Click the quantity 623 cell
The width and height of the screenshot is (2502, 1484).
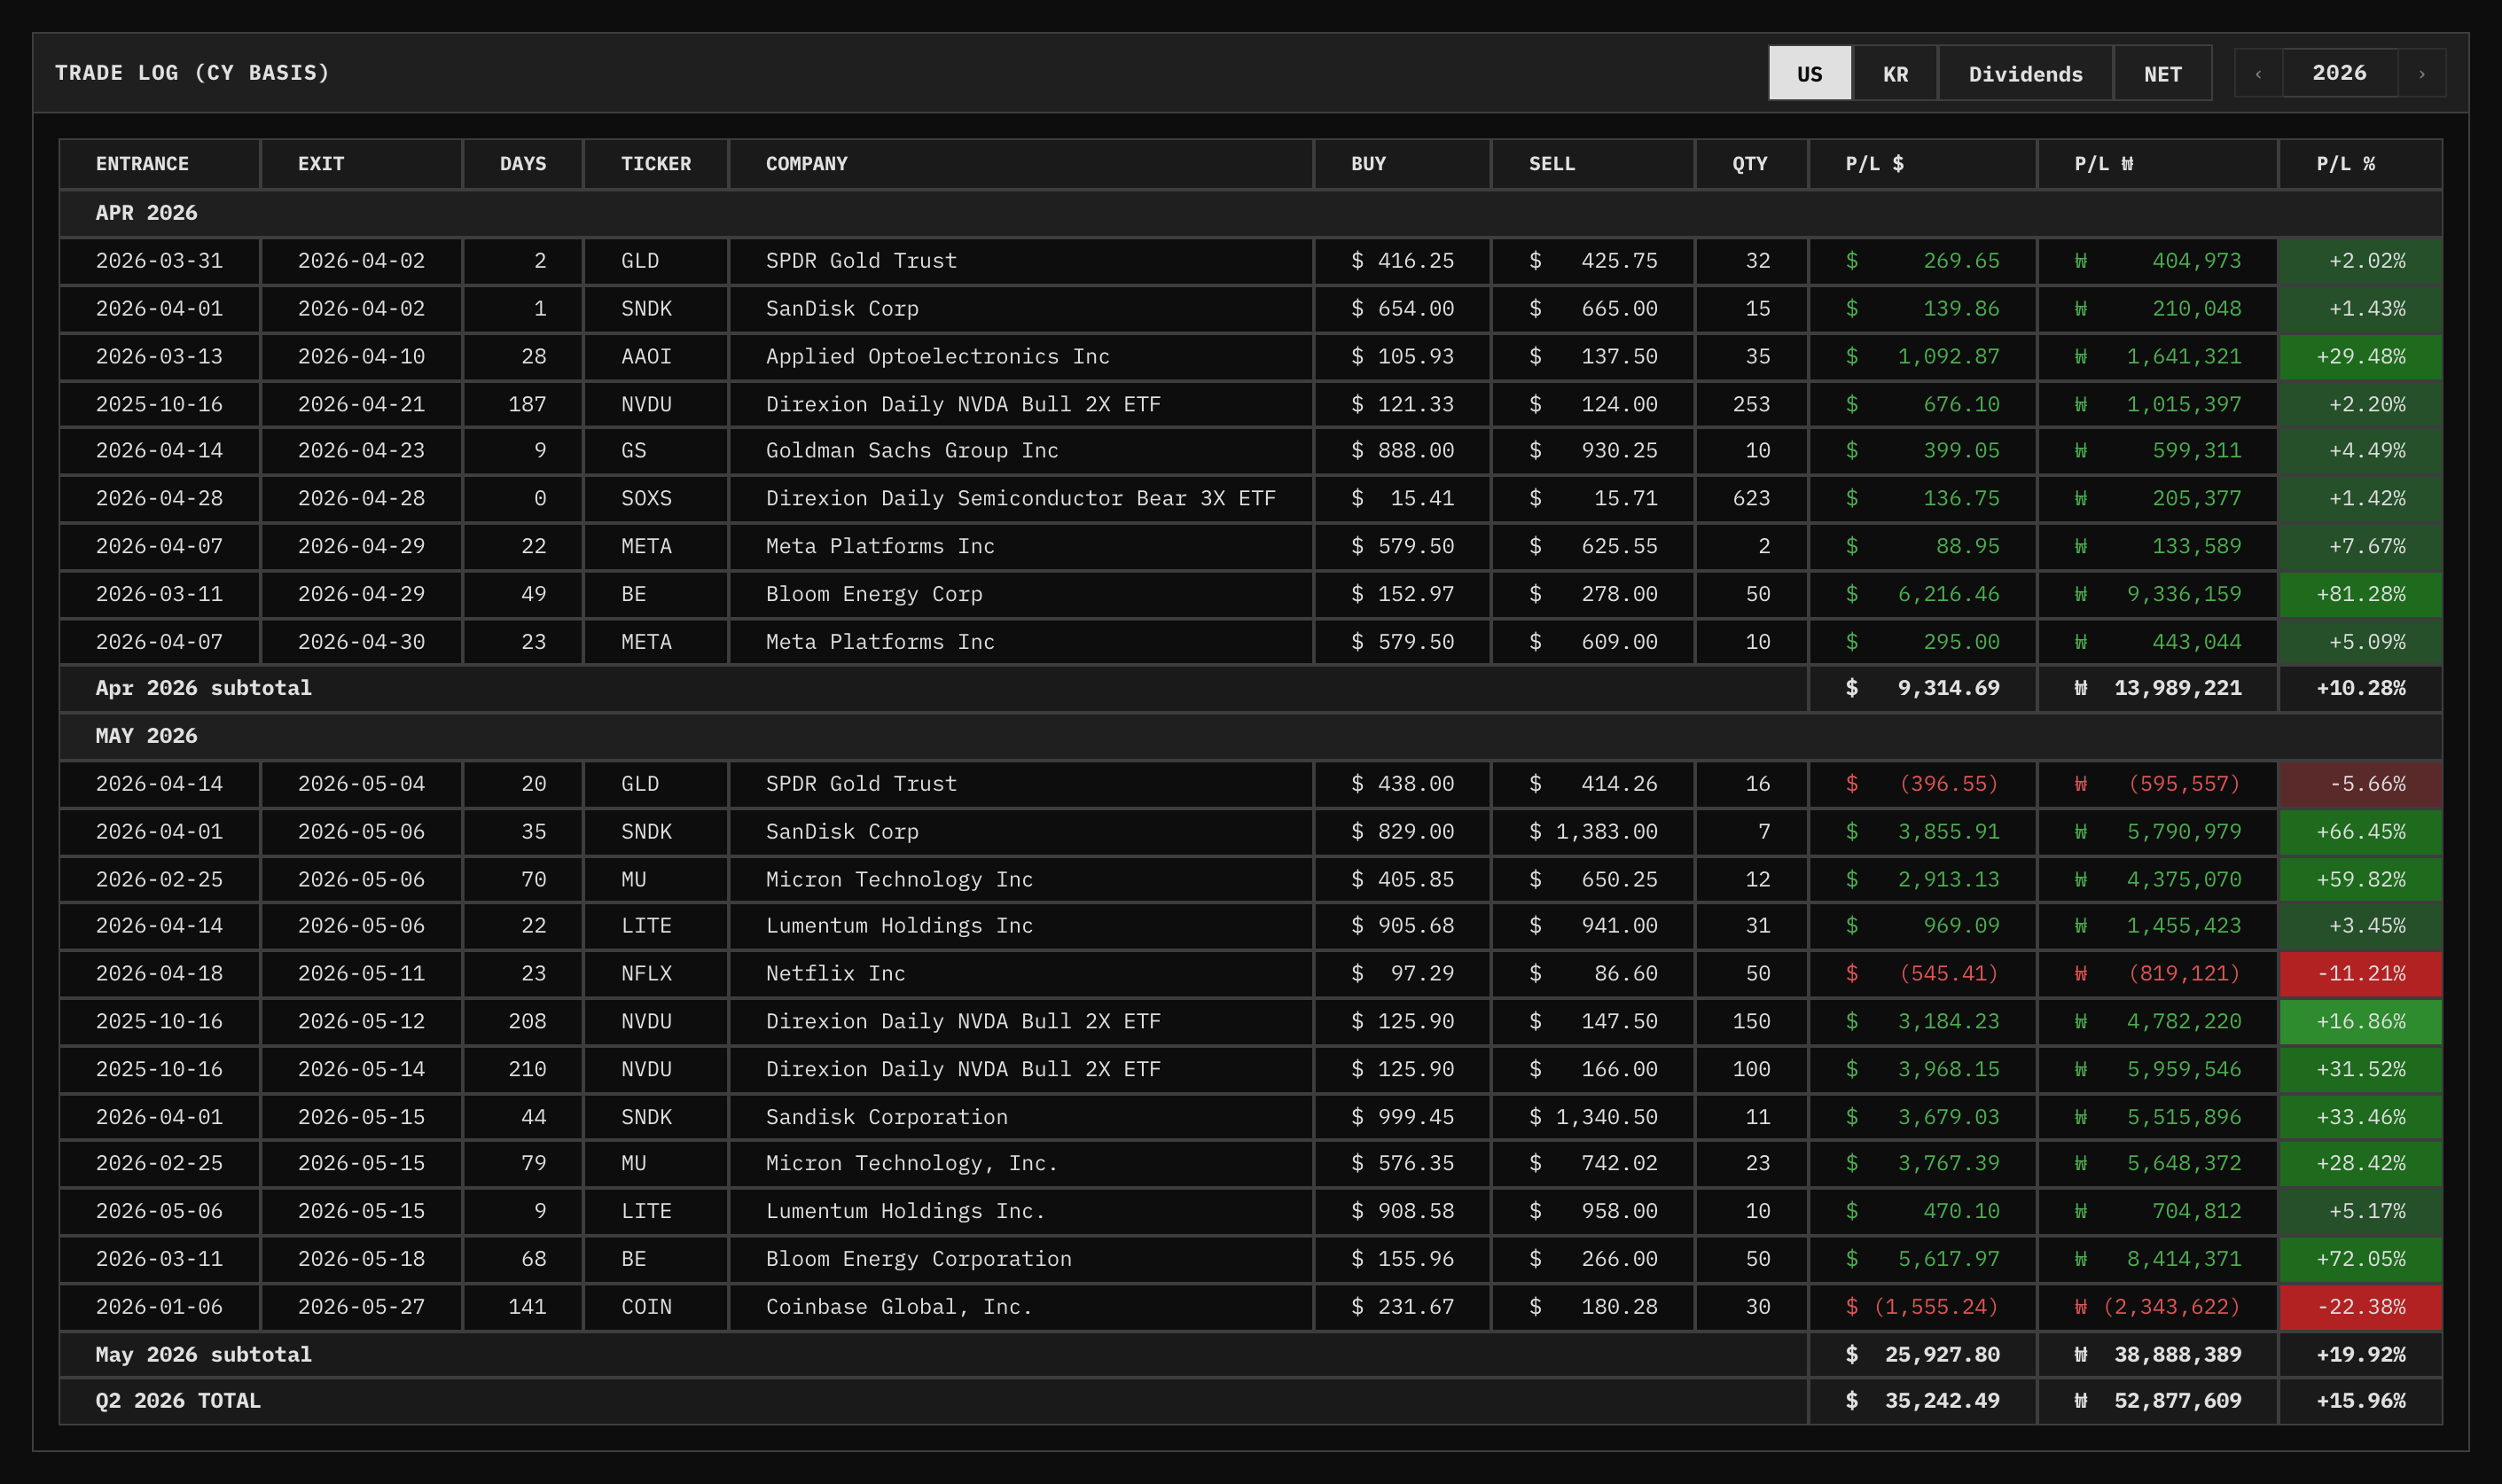pos(1751,499)
